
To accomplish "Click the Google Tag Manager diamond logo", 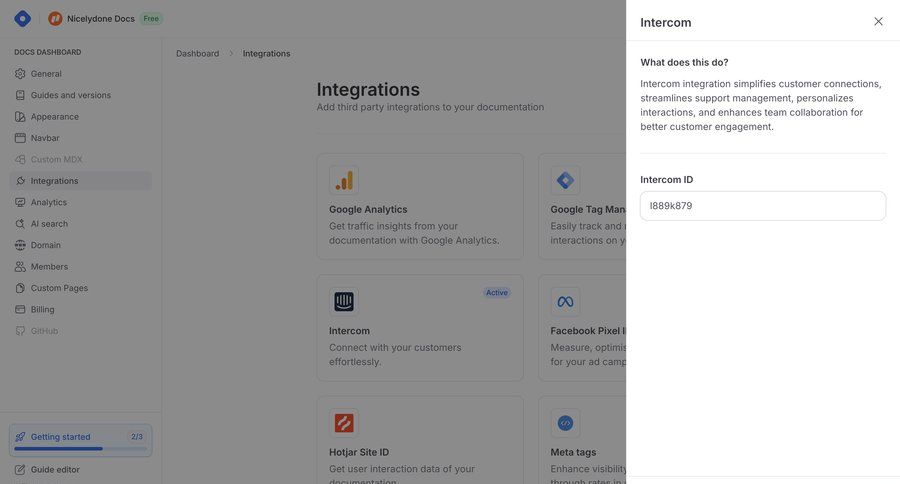I will point(565,180).
